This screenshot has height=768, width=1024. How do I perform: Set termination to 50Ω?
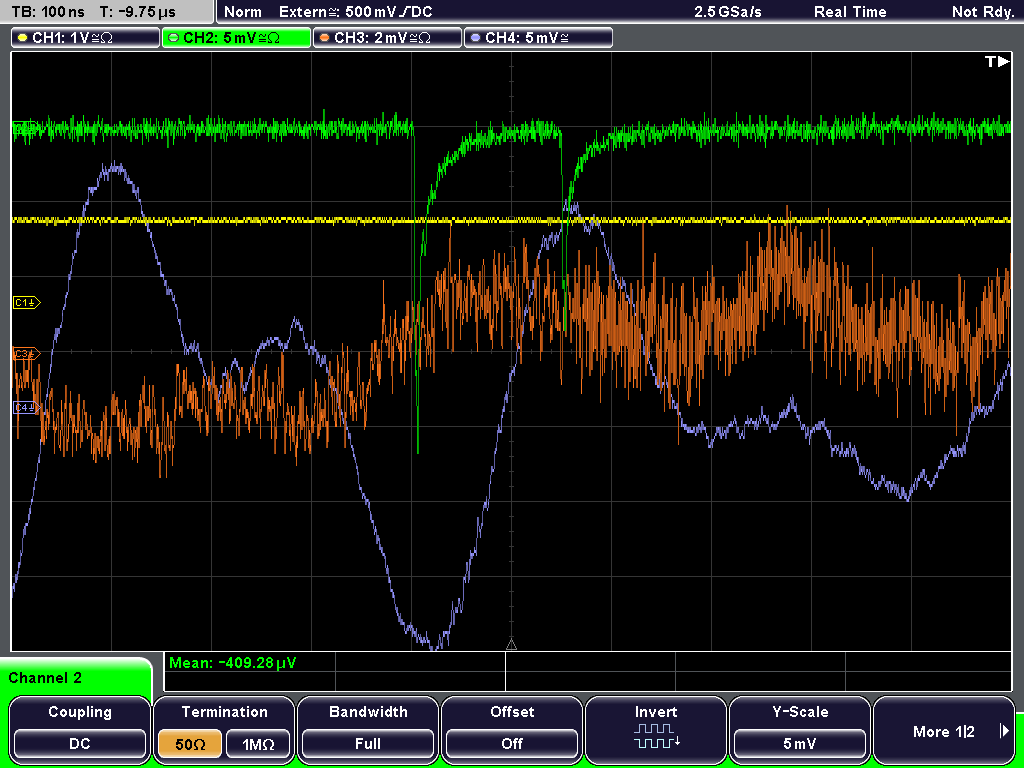pyautogui.click(x=190, y=744)
